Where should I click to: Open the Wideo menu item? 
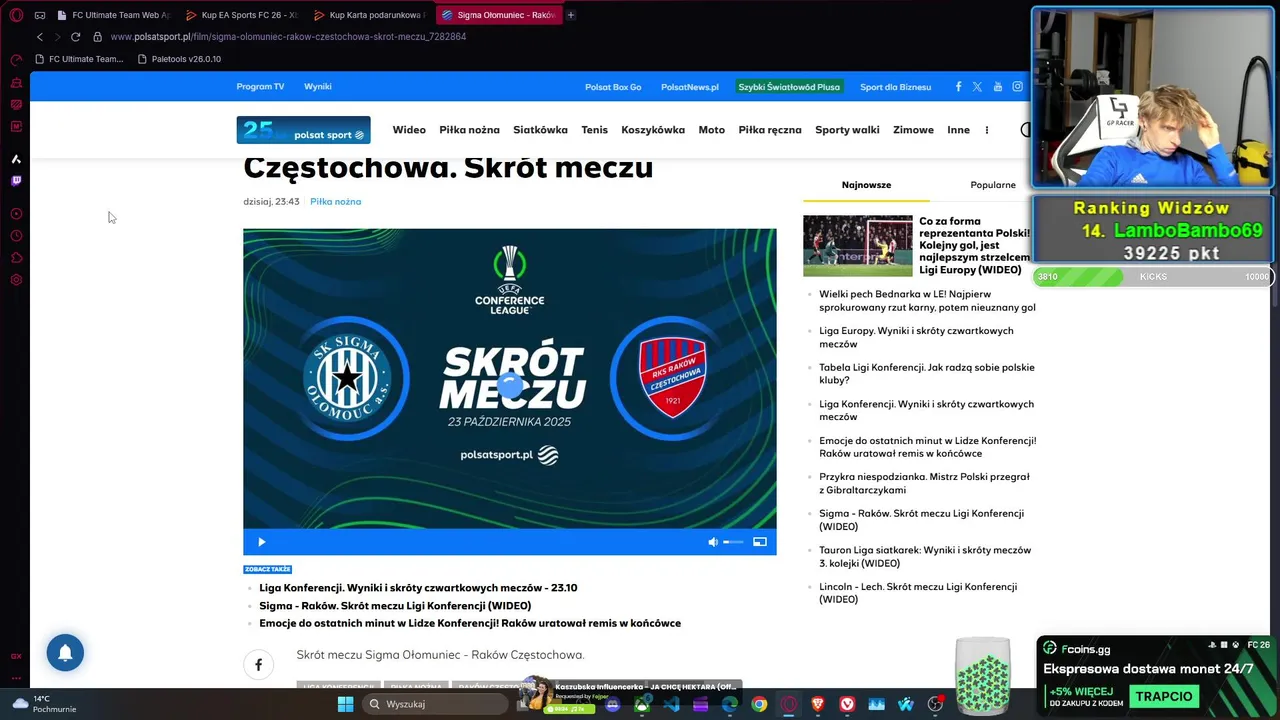pos(409,130)
